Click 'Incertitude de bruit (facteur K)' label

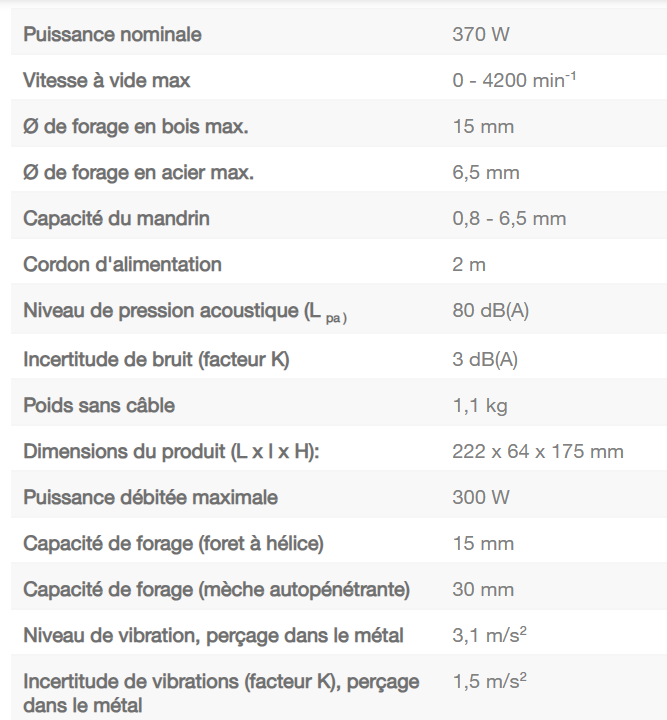(x=156, y=358)
